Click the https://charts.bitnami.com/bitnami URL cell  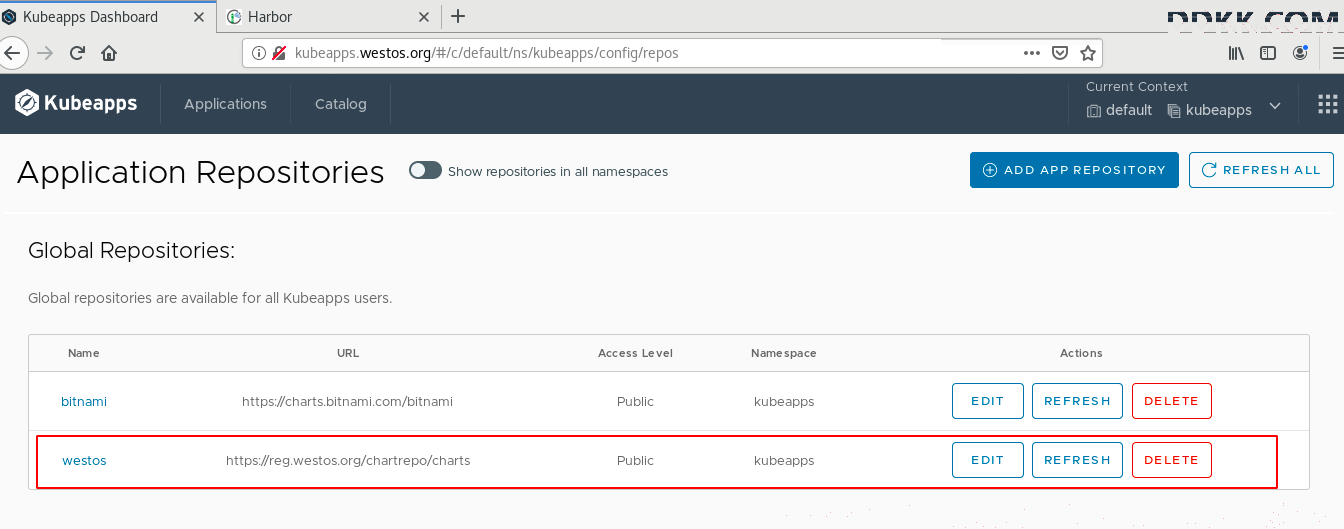click(347, 401)
